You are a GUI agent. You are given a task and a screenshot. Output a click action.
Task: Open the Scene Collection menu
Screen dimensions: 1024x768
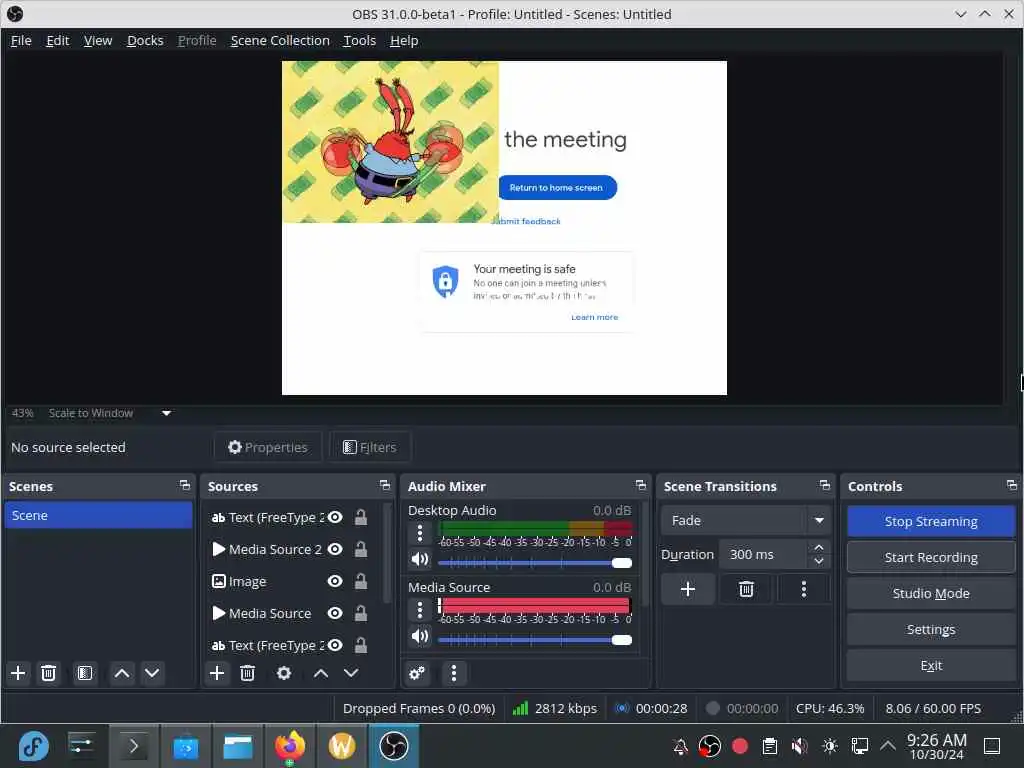pyautogui.click(x=280, y=40)
